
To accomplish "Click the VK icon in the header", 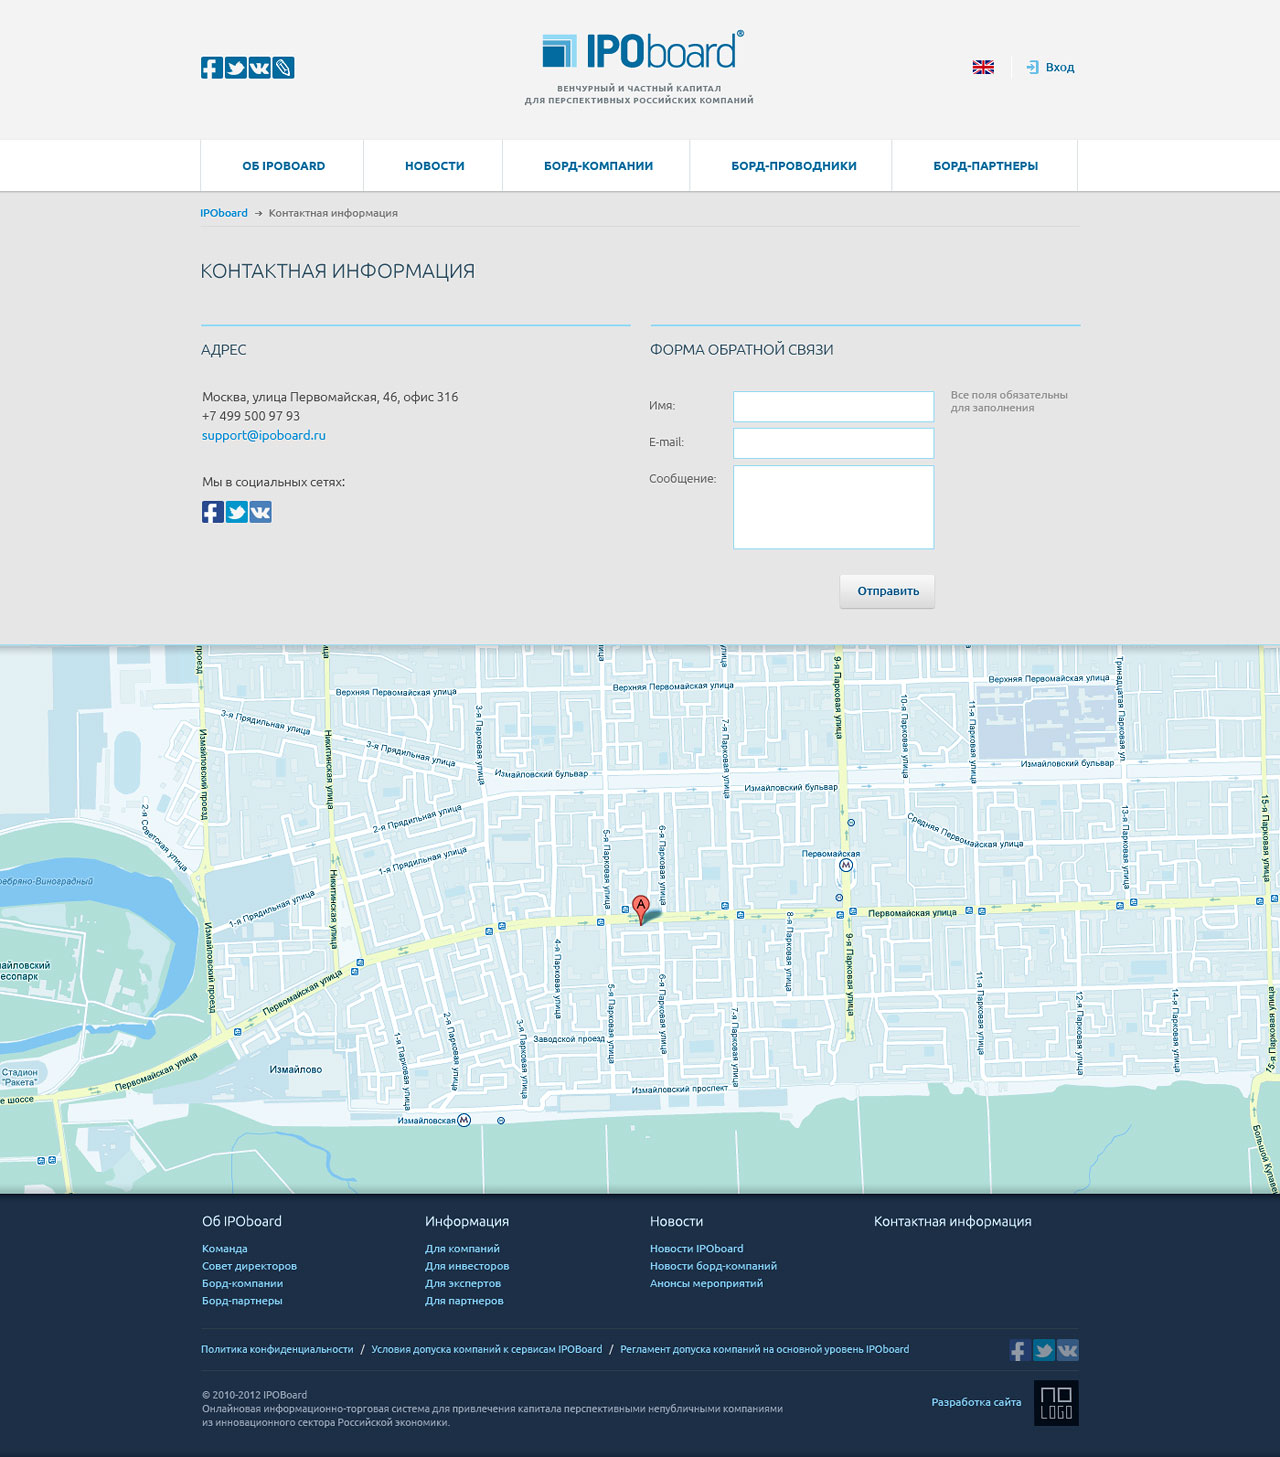I will (260, 68).
